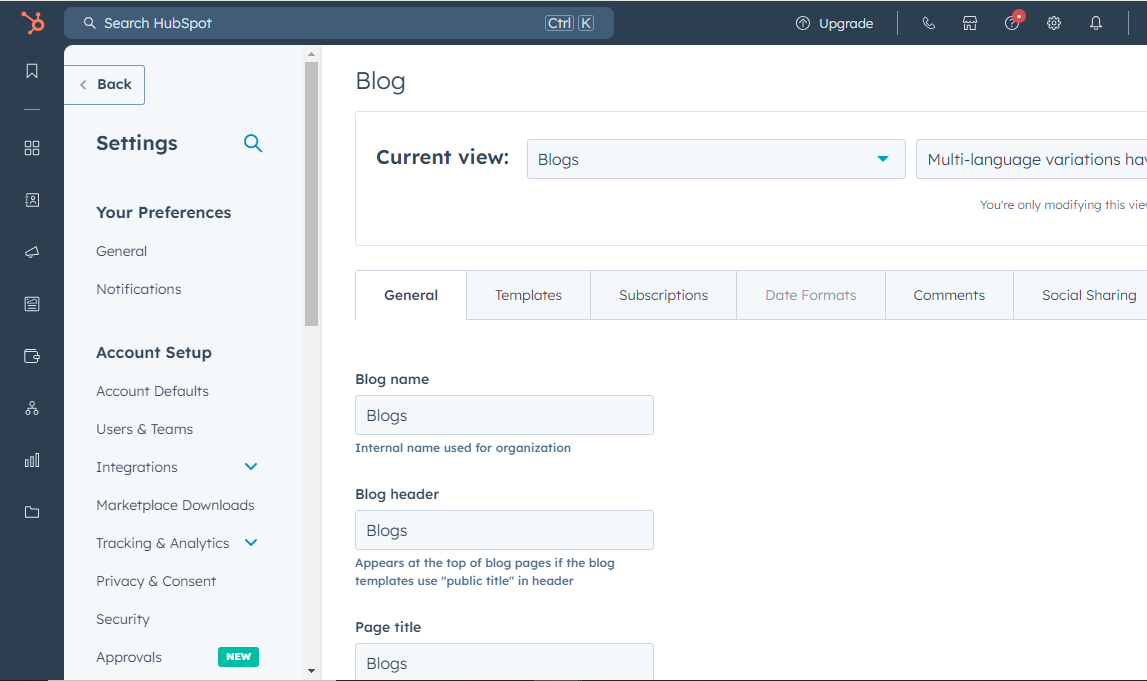The height and width of the screenshot is (681, 1147).
Task: Open the Workspaces grid icon
Action: click(x=32, y=148)
